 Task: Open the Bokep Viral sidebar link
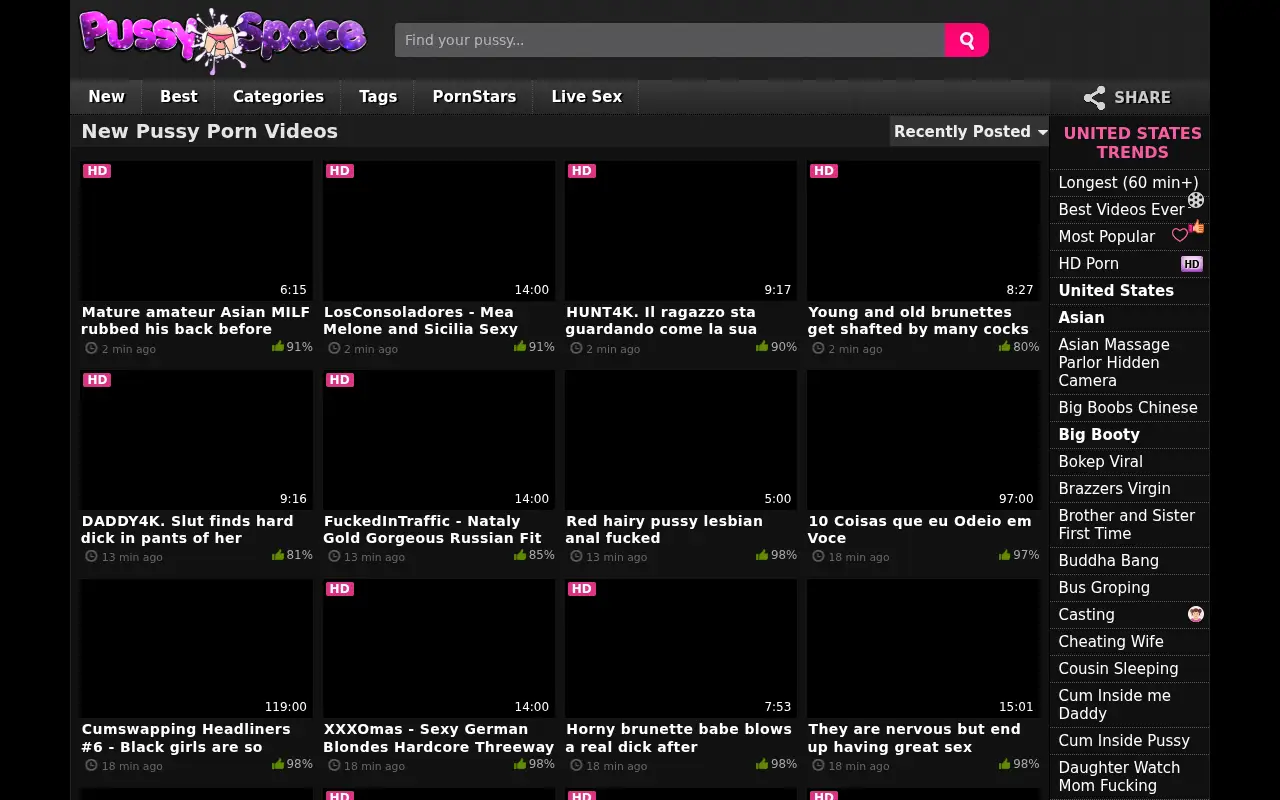[x=1100, y=462]
